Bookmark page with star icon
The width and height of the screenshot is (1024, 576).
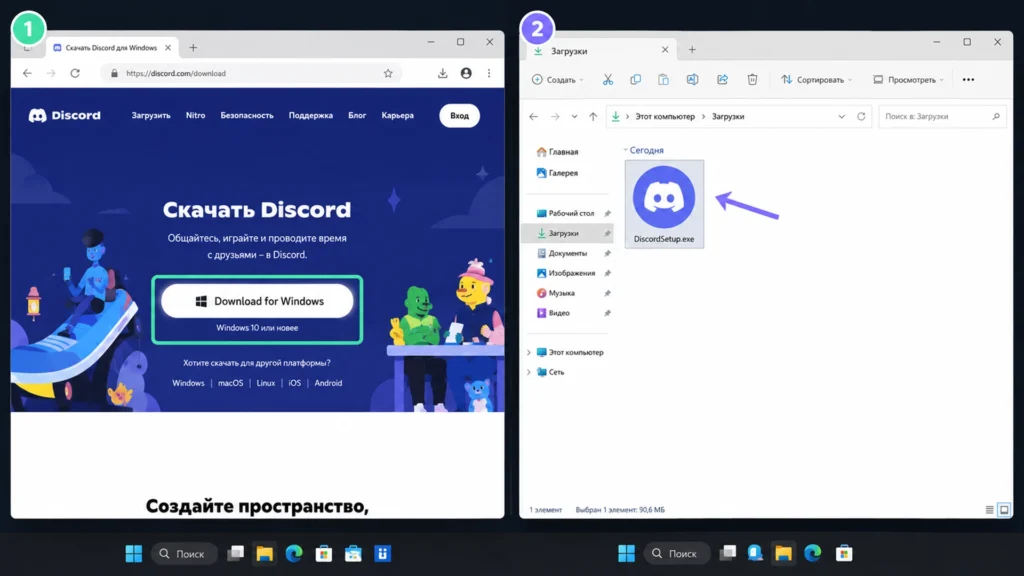[388, 73]
